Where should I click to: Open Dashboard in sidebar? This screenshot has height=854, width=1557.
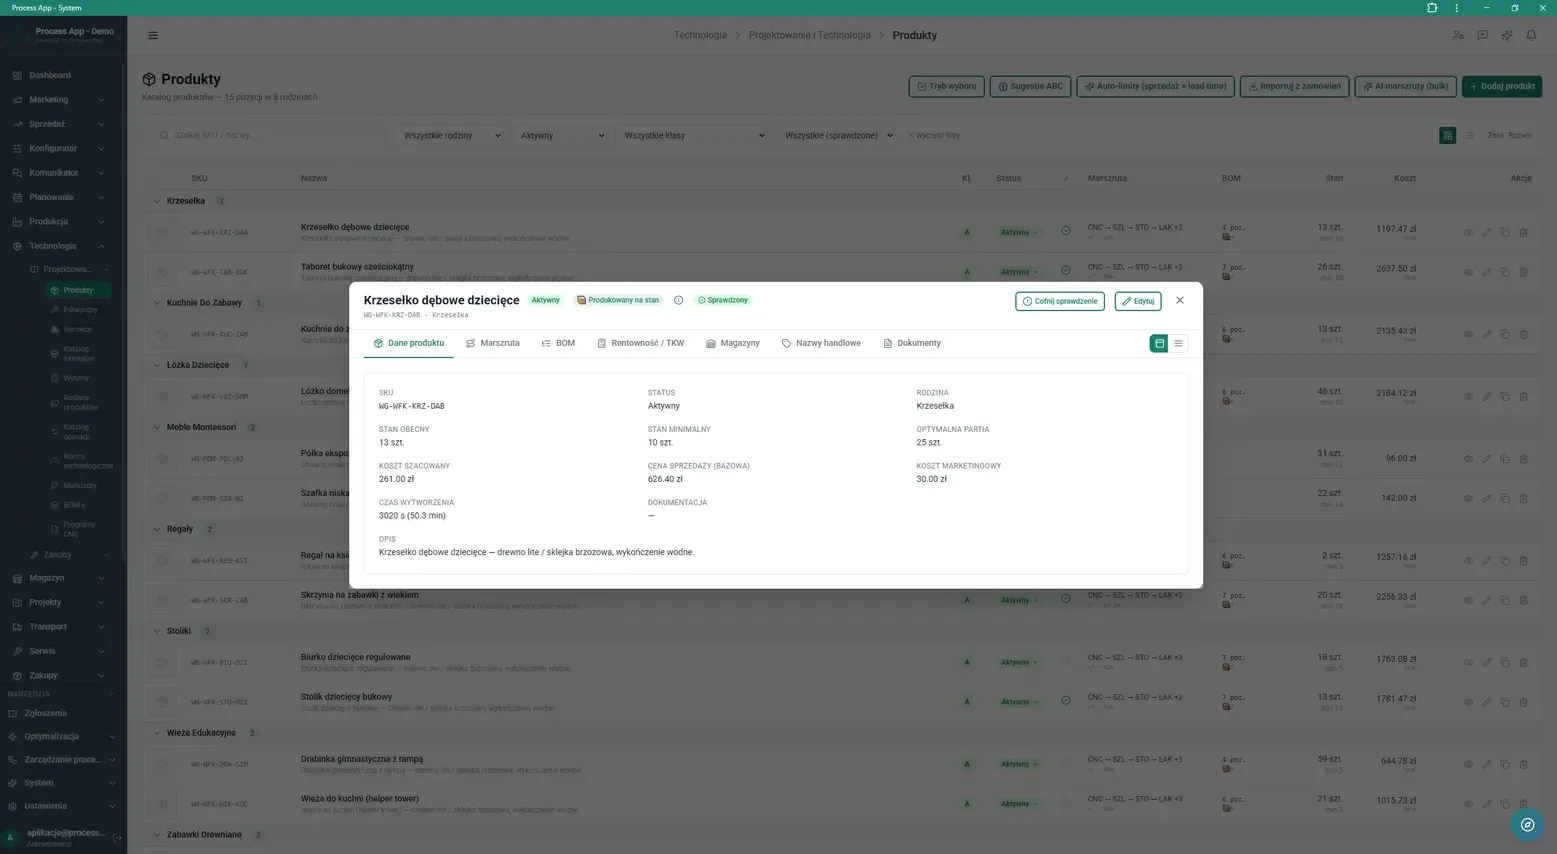click(x=50, y=75)
